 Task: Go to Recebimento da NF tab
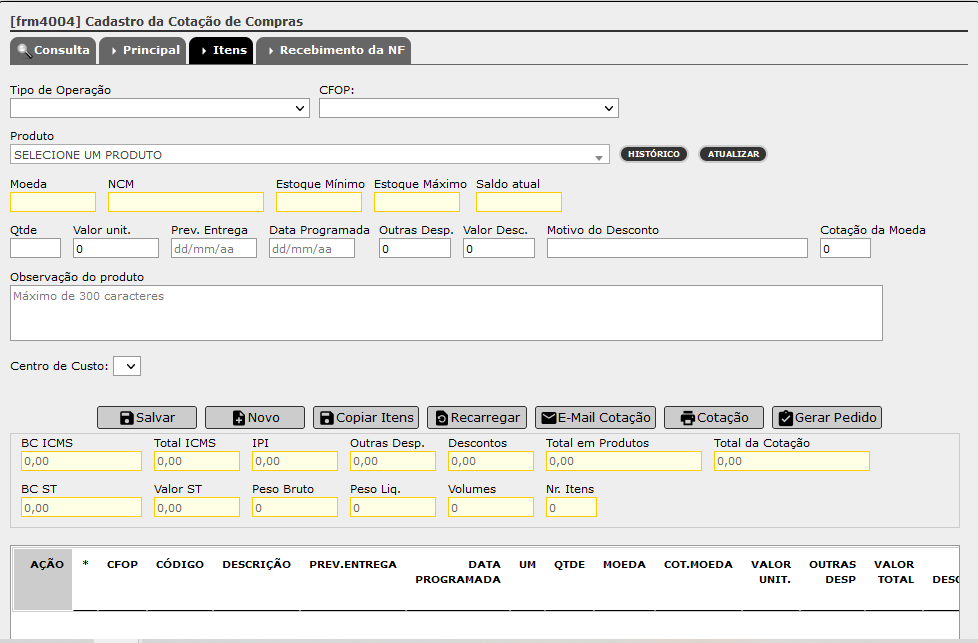click(334, 51)
